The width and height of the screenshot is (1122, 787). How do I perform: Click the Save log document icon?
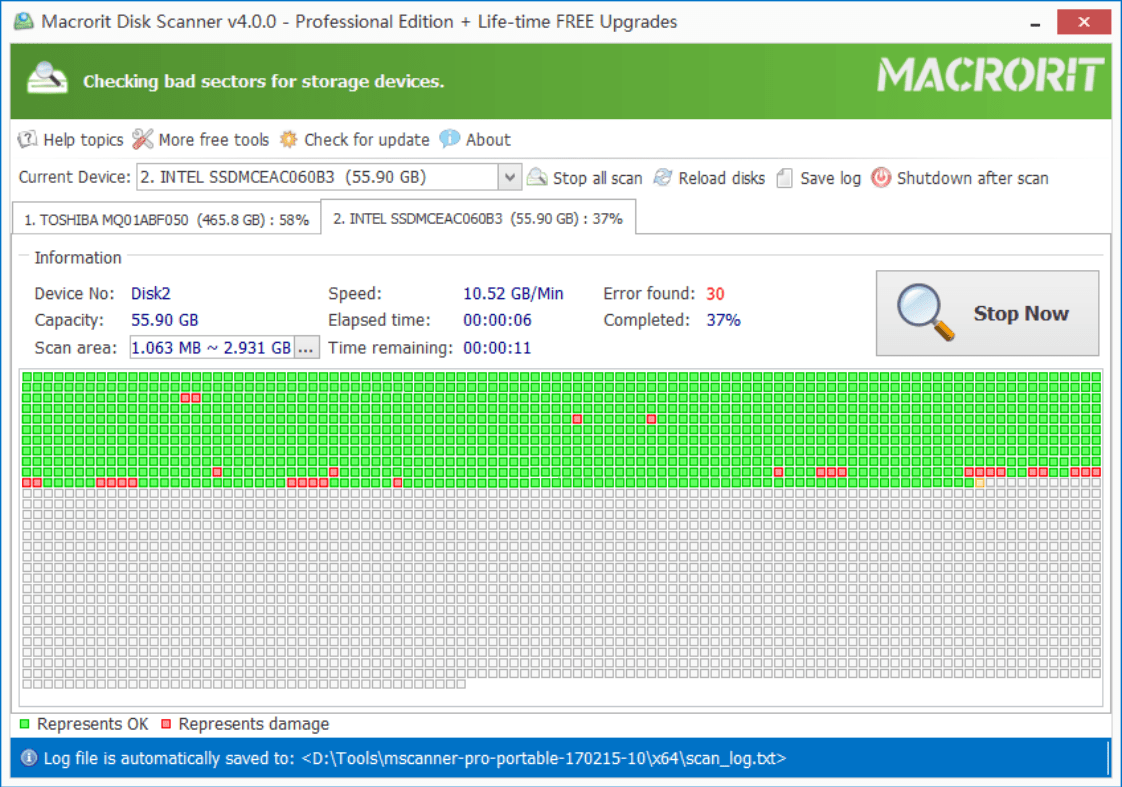[786, 177]
